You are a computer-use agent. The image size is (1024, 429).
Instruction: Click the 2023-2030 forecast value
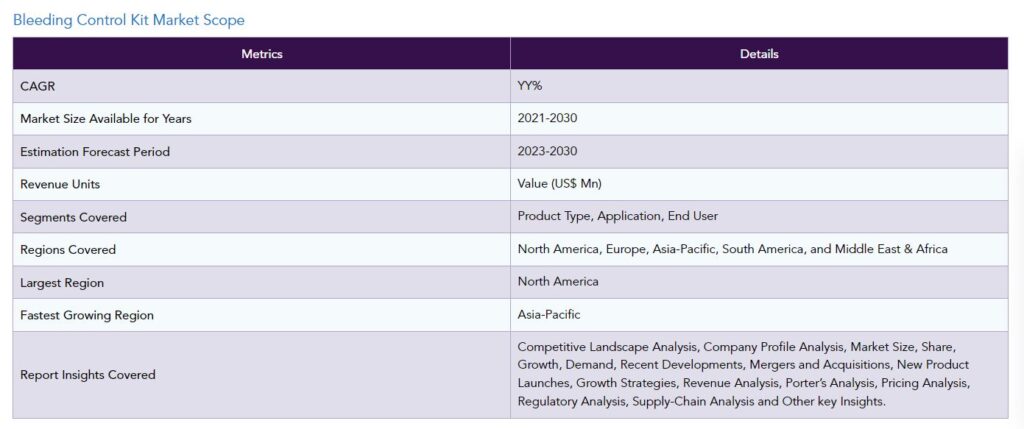[x=547, y=152]
